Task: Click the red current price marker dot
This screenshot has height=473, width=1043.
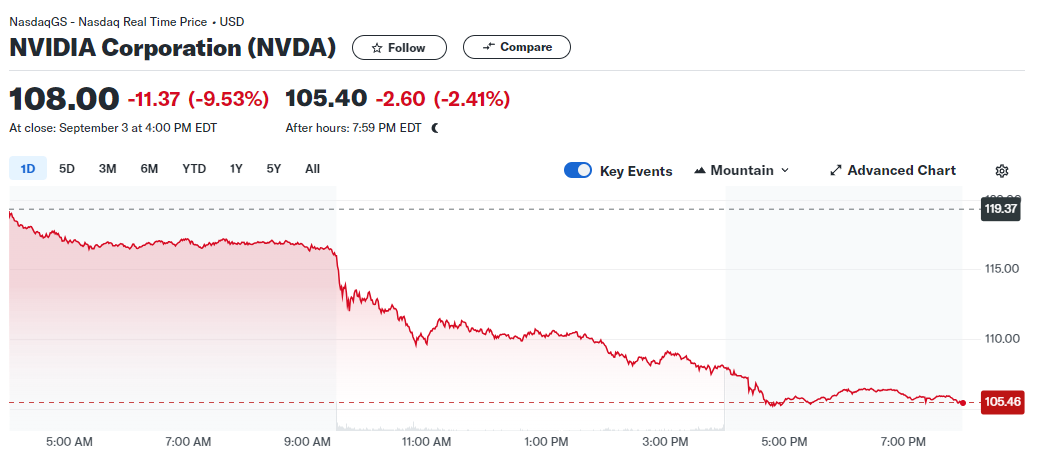Action: [962, 403]
